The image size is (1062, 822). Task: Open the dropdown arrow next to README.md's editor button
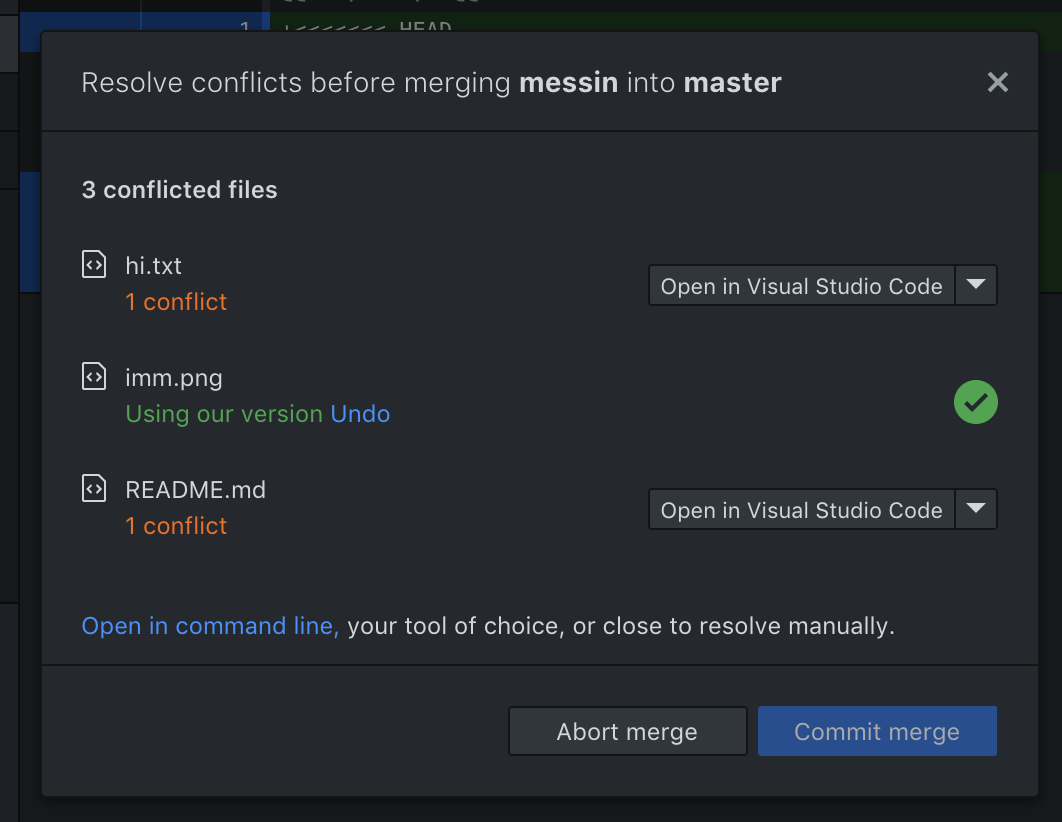[x=976, y=509]
